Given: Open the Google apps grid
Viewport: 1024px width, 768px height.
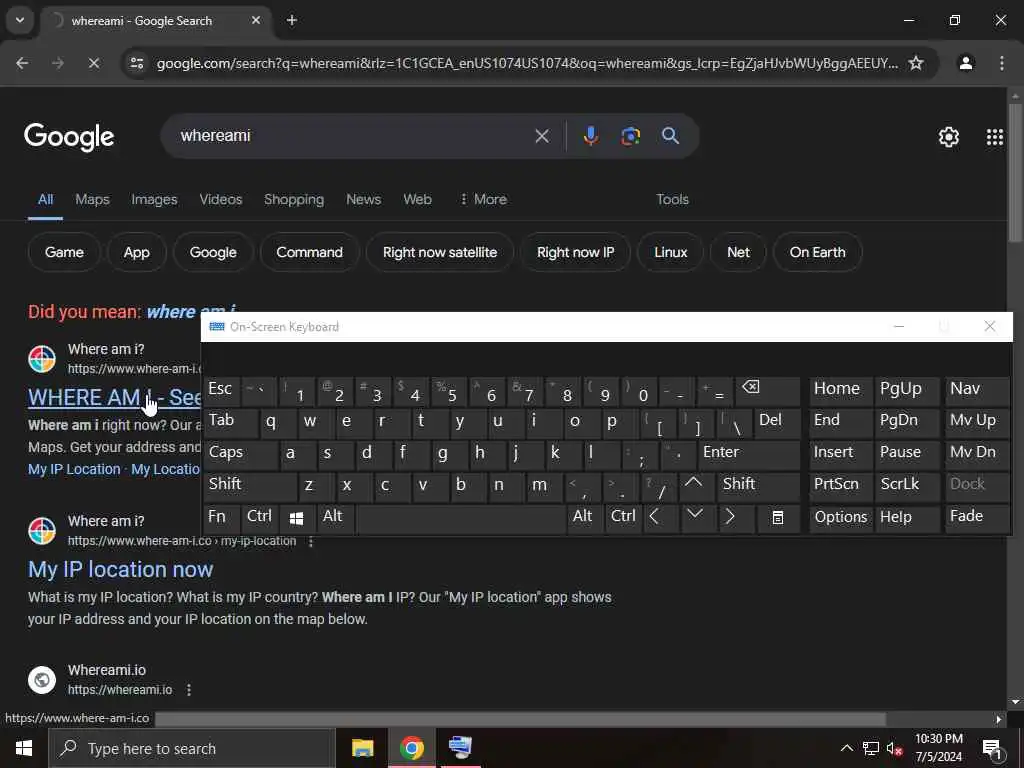Looking at the screenshot, I should (995, 136).
